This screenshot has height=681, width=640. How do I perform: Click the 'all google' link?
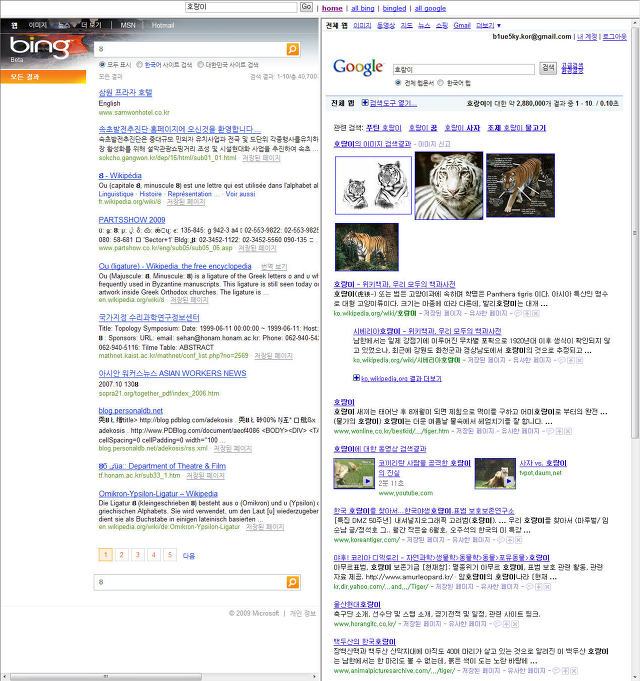[430, 8]
